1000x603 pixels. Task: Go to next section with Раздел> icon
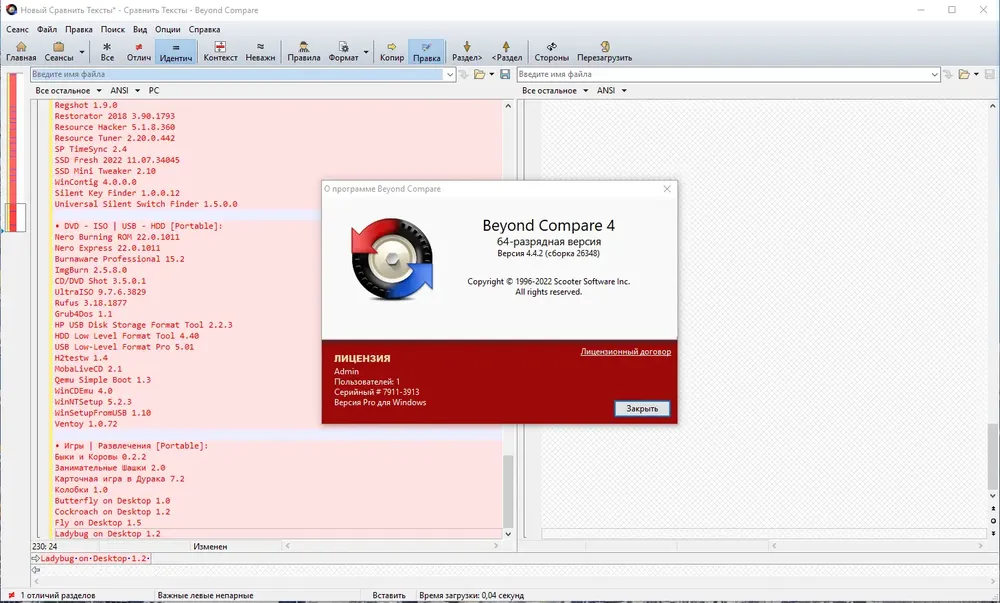click(x=467, y=52)
